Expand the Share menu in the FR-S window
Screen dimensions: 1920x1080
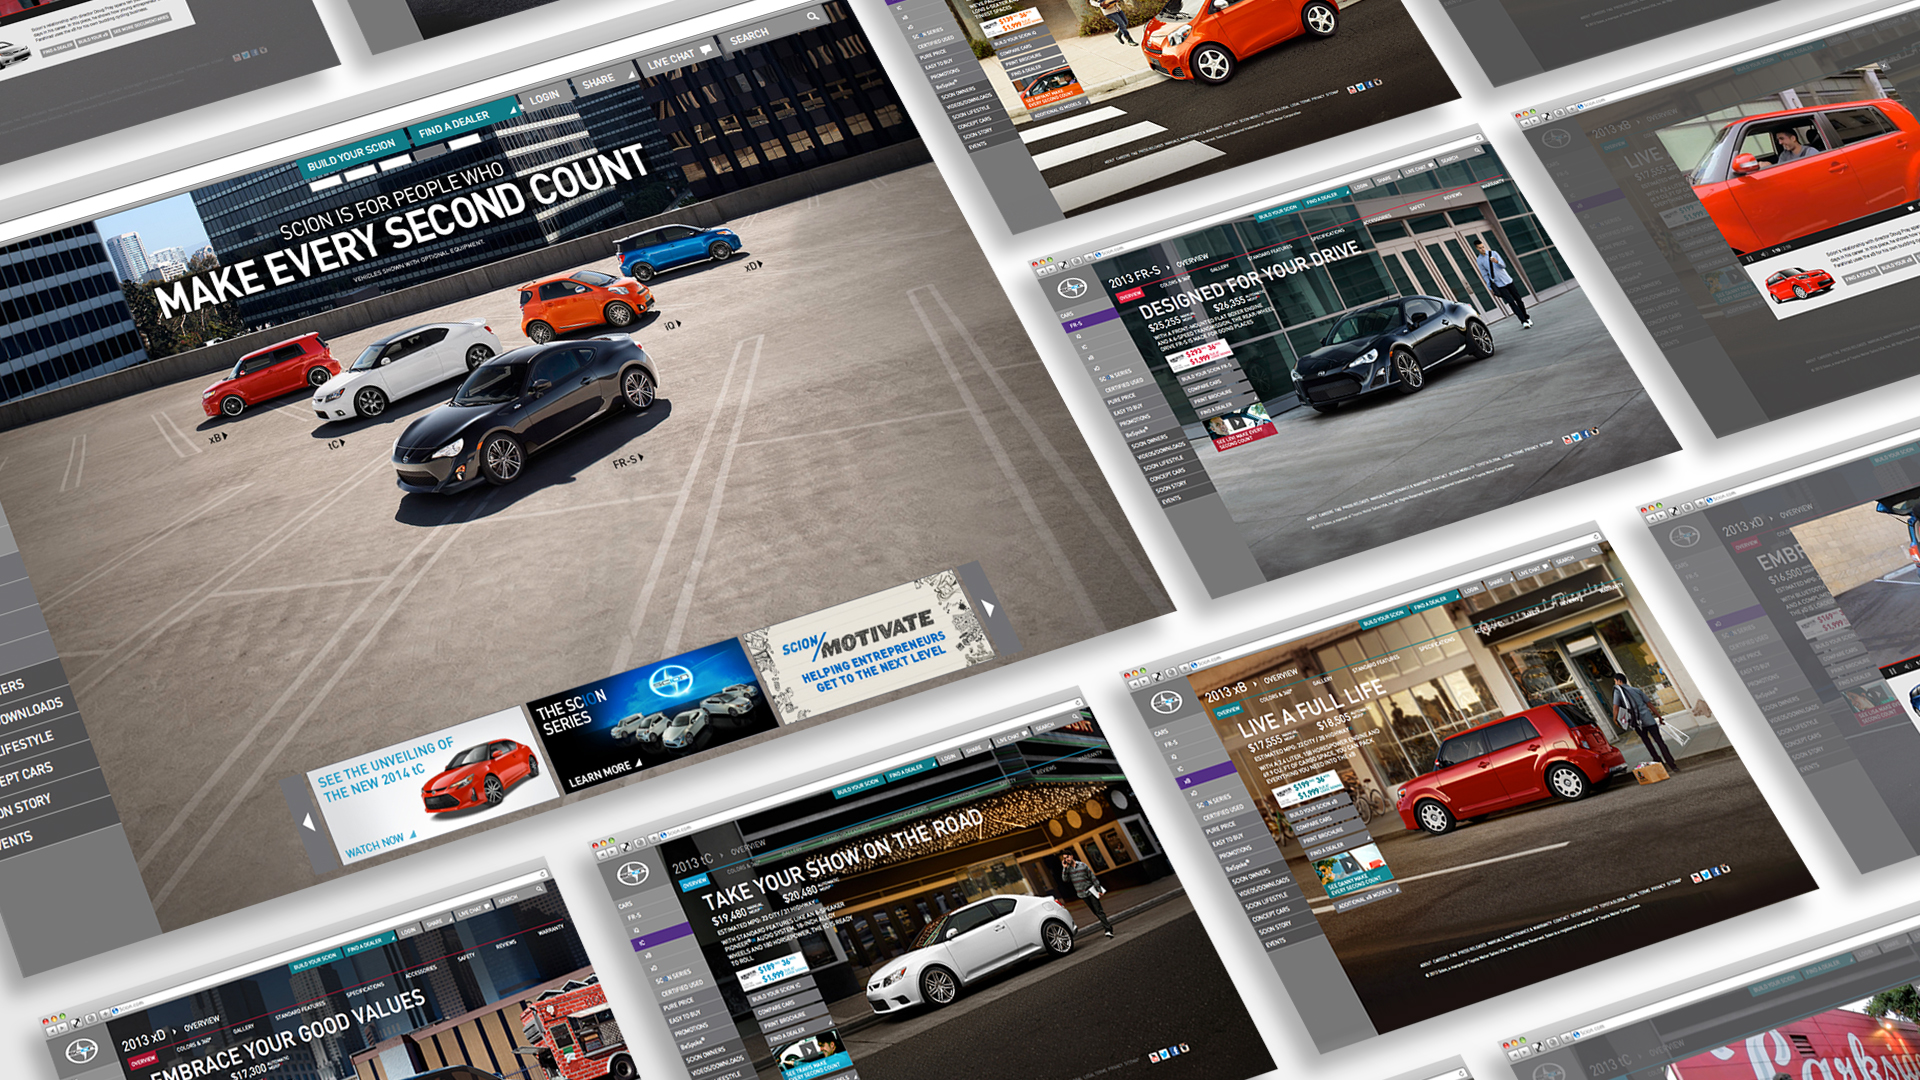pyautogui.click(x=1387, y=178)
